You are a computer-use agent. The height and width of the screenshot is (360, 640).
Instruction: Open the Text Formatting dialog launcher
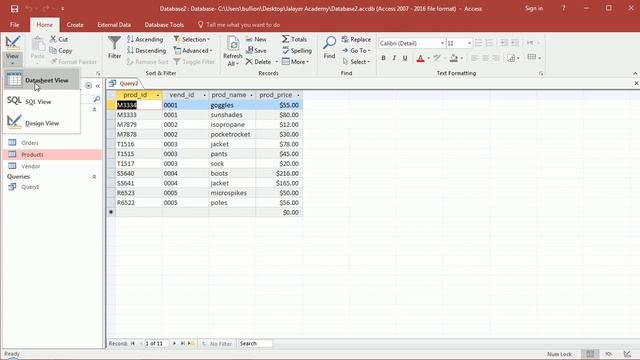[x=541, y=73]
